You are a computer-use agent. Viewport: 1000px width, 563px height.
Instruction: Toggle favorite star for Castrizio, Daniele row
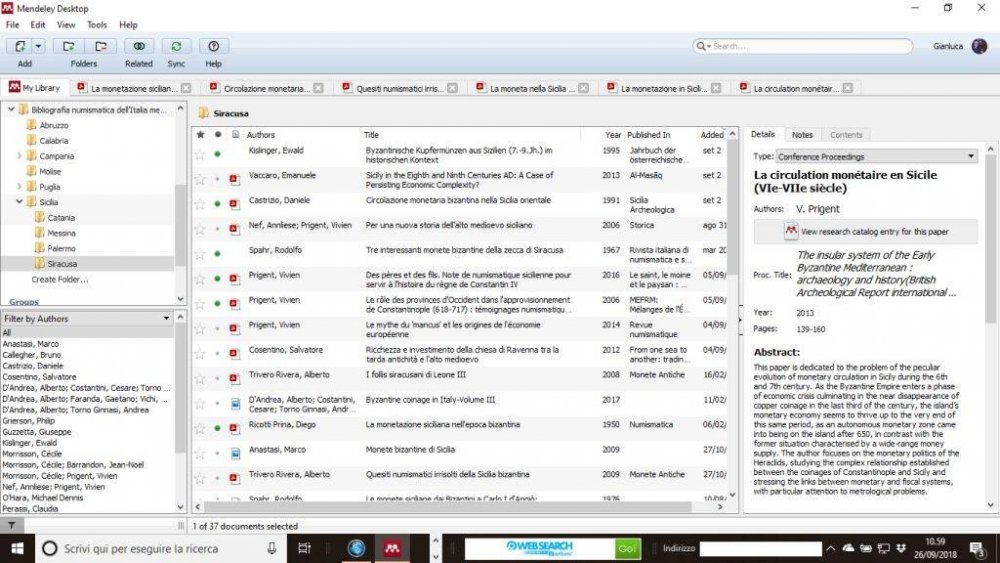point(200,204)
